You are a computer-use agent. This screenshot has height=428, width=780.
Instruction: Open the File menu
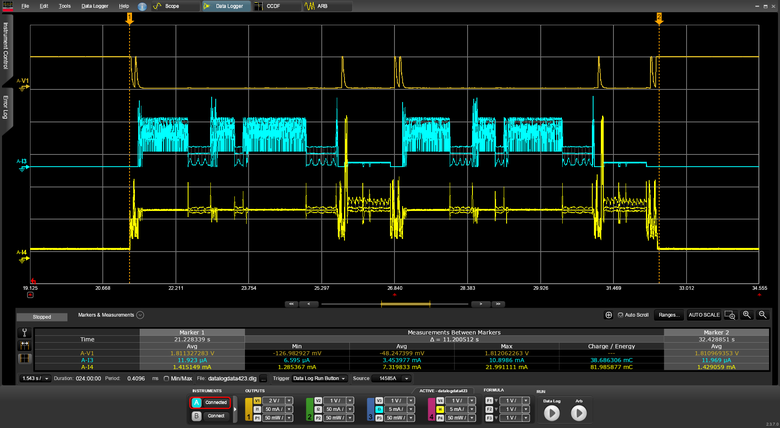[25, 6]
